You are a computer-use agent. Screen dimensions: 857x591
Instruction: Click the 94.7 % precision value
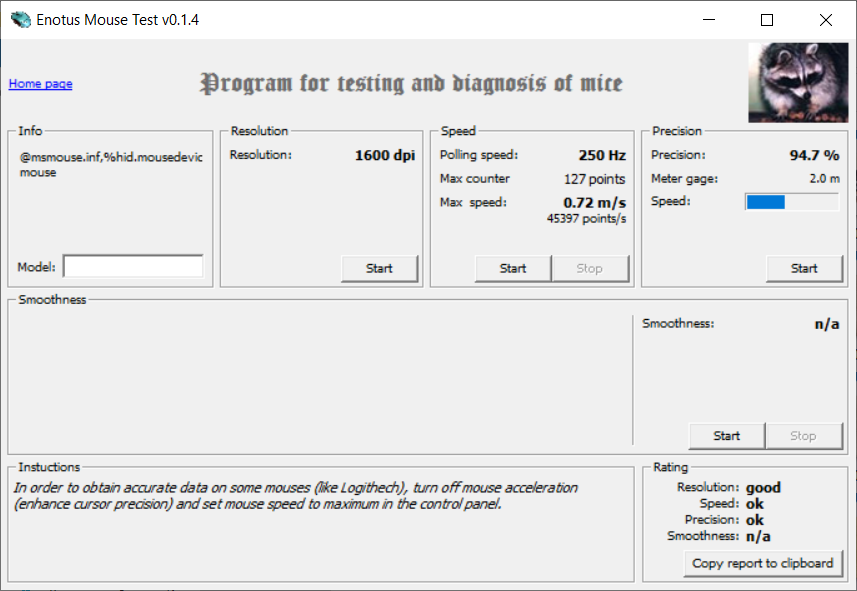coord(814,155)
